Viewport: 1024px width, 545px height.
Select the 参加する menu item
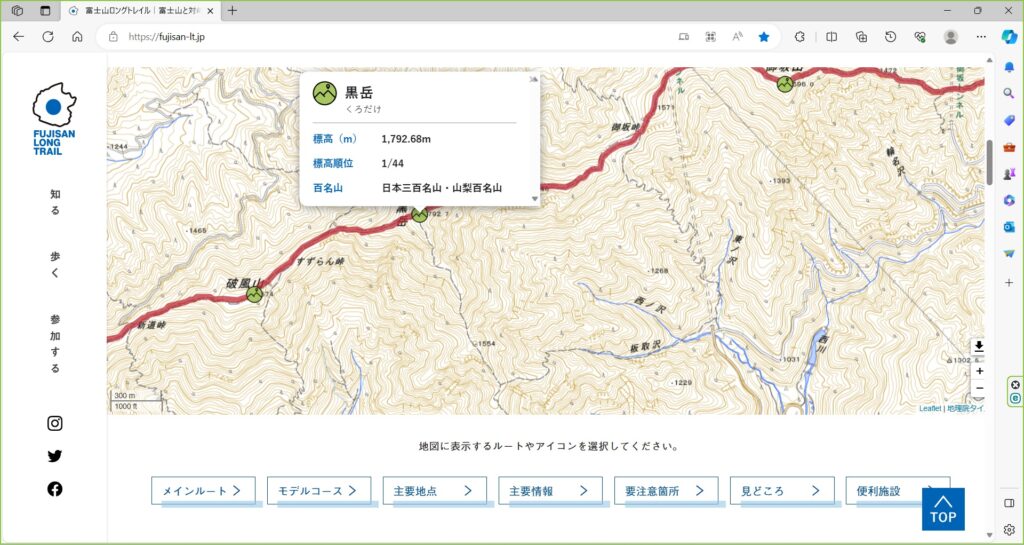(x=55, y=344)
